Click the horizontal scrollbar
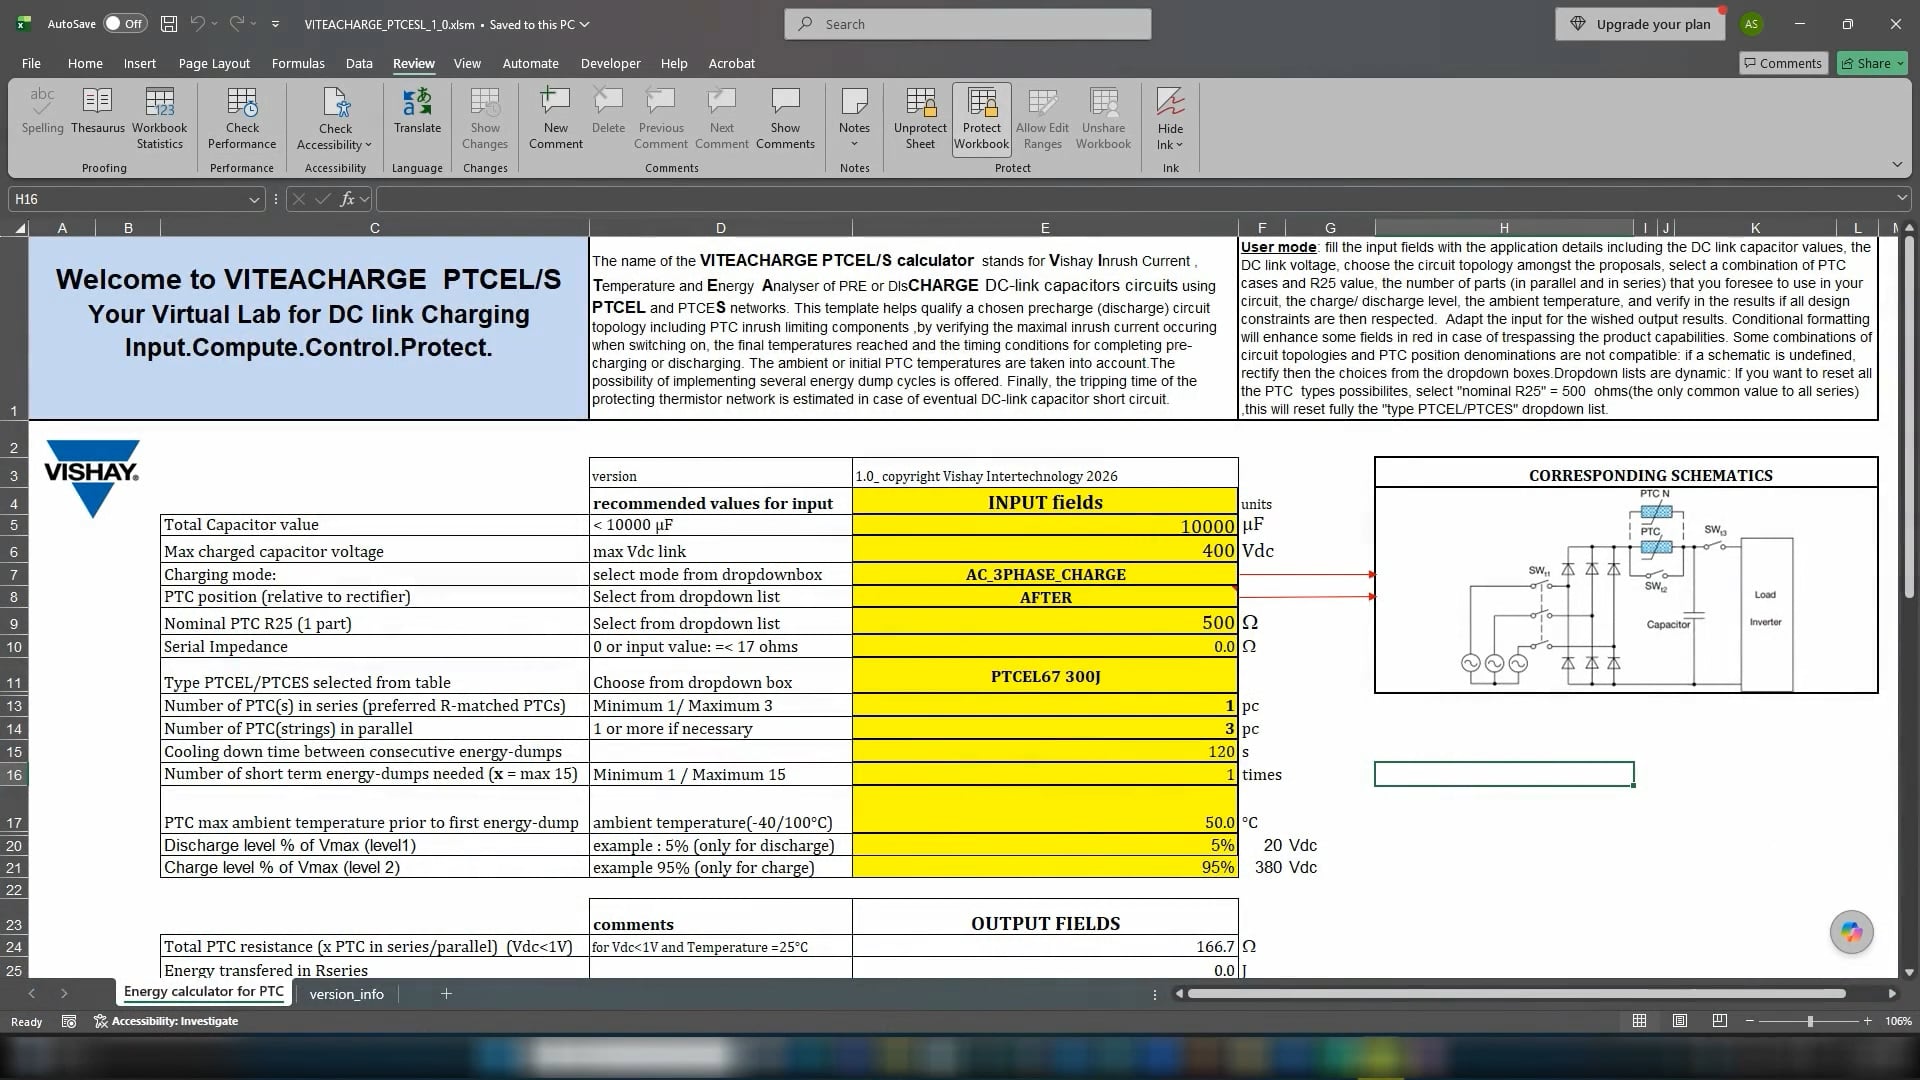1920x1080 pixels. [1516, 994]
